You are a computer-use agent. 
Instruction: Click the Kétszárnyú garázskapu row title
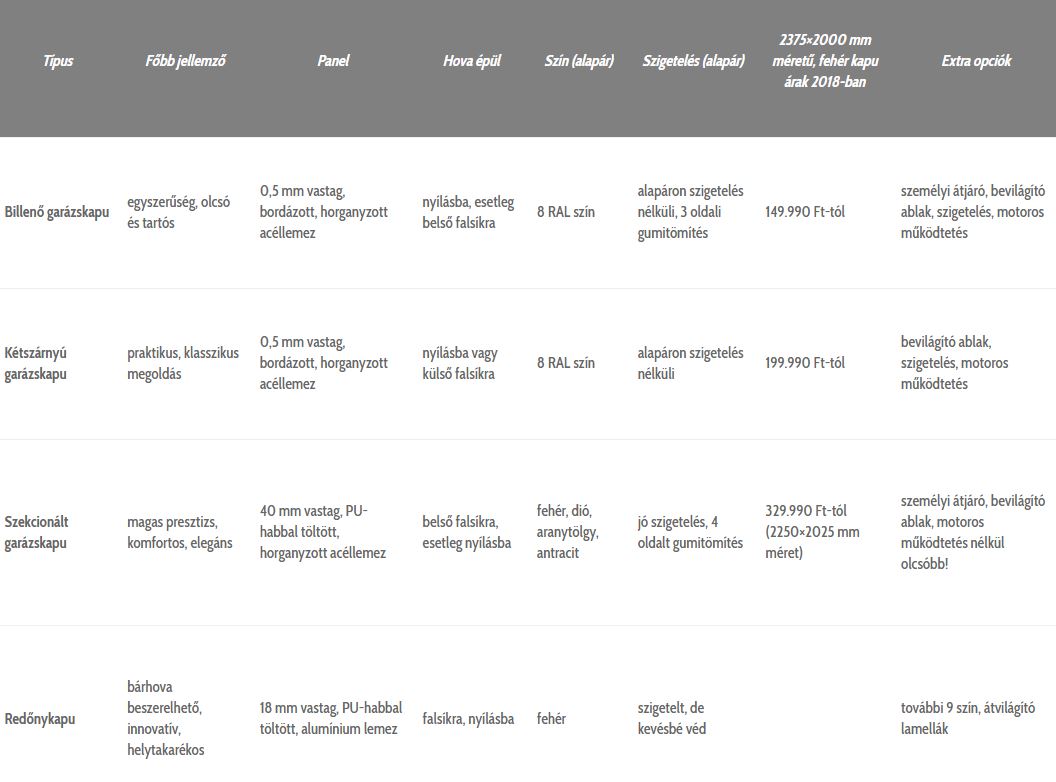(x=36, y=363)
